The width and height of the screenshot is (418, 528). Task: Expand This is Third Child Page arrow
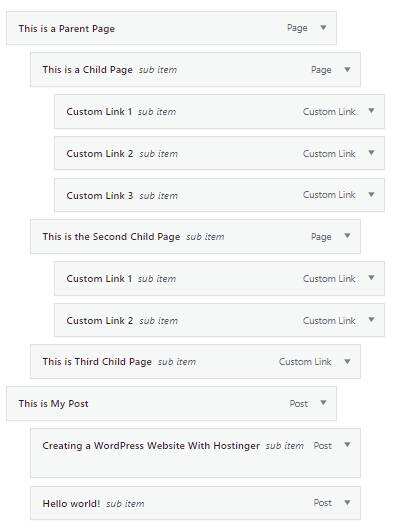click(347, 361)
